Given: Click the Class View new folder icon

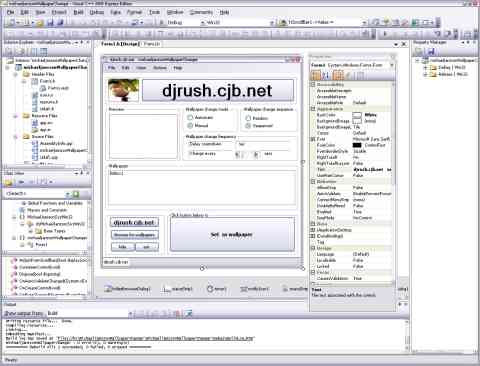Looking at the screenshot, I should coord(8,182).
